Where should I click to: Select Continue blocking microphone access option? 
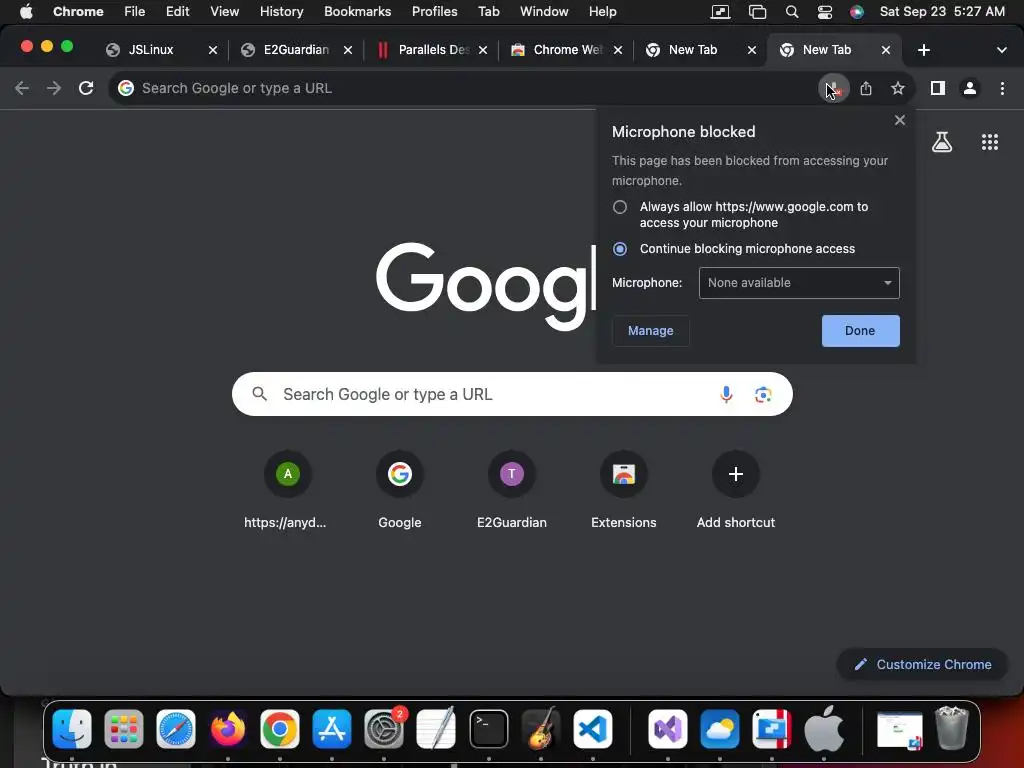[x=620, y=249]
